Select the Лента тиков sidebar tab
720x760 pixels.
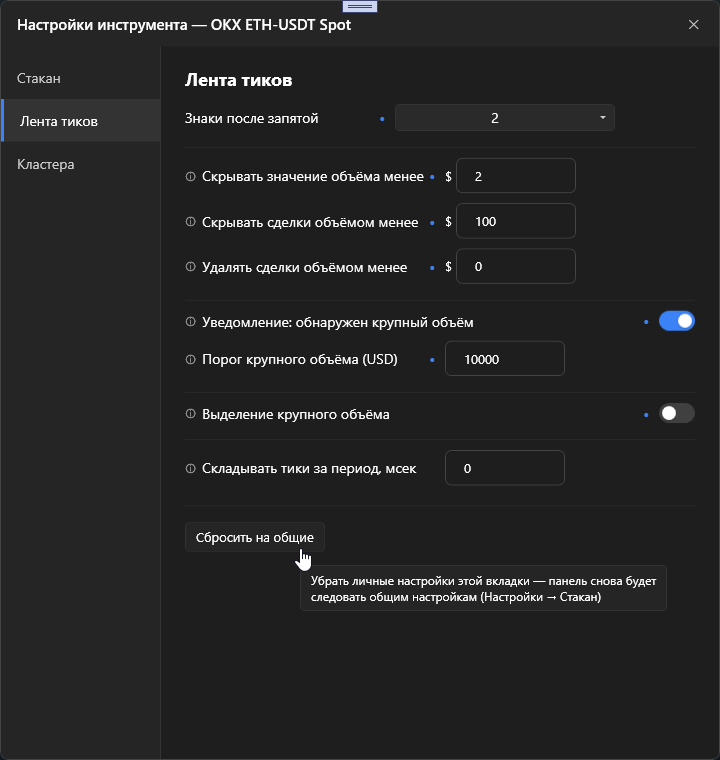click(x=80, y=121)
